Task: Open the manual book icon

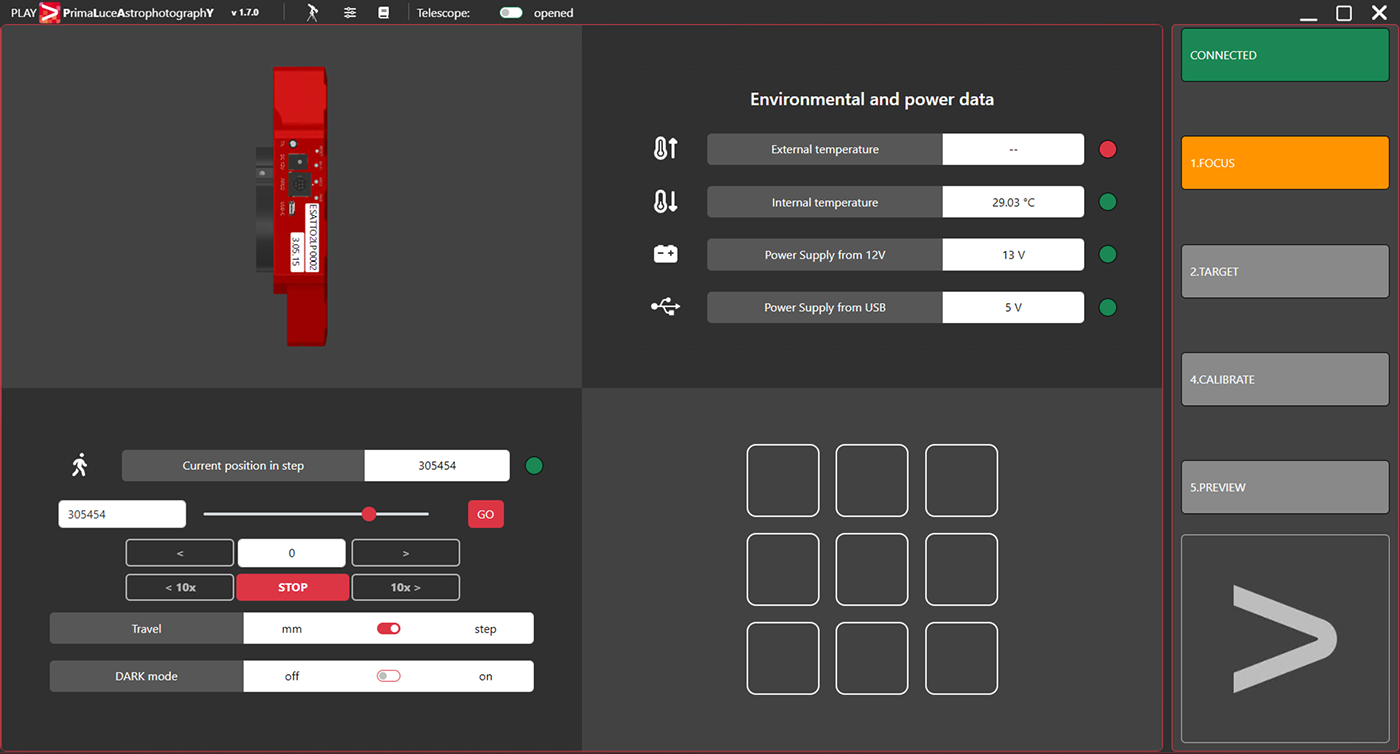Action: pos(383,13)
